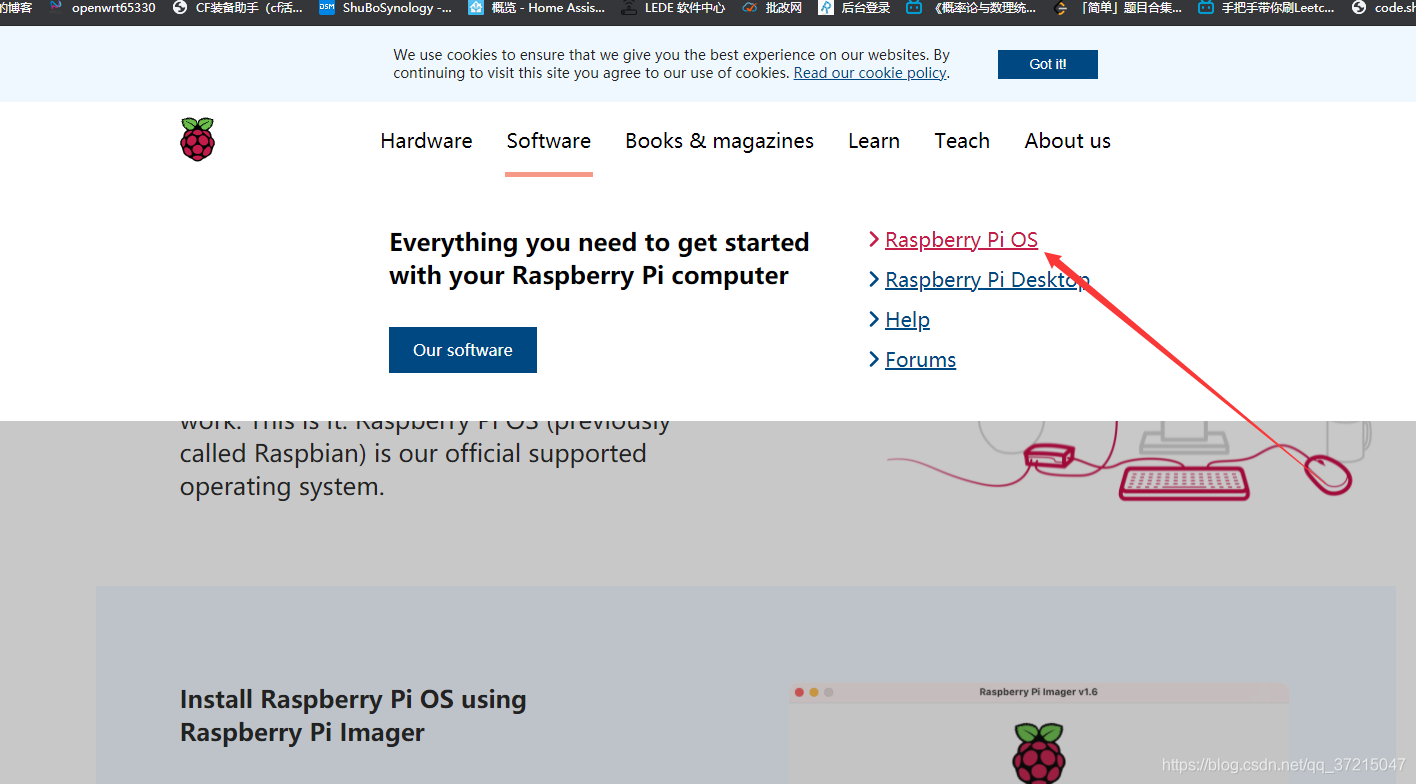
Task: Open the Forums link
Action: [x=921, y=360]
